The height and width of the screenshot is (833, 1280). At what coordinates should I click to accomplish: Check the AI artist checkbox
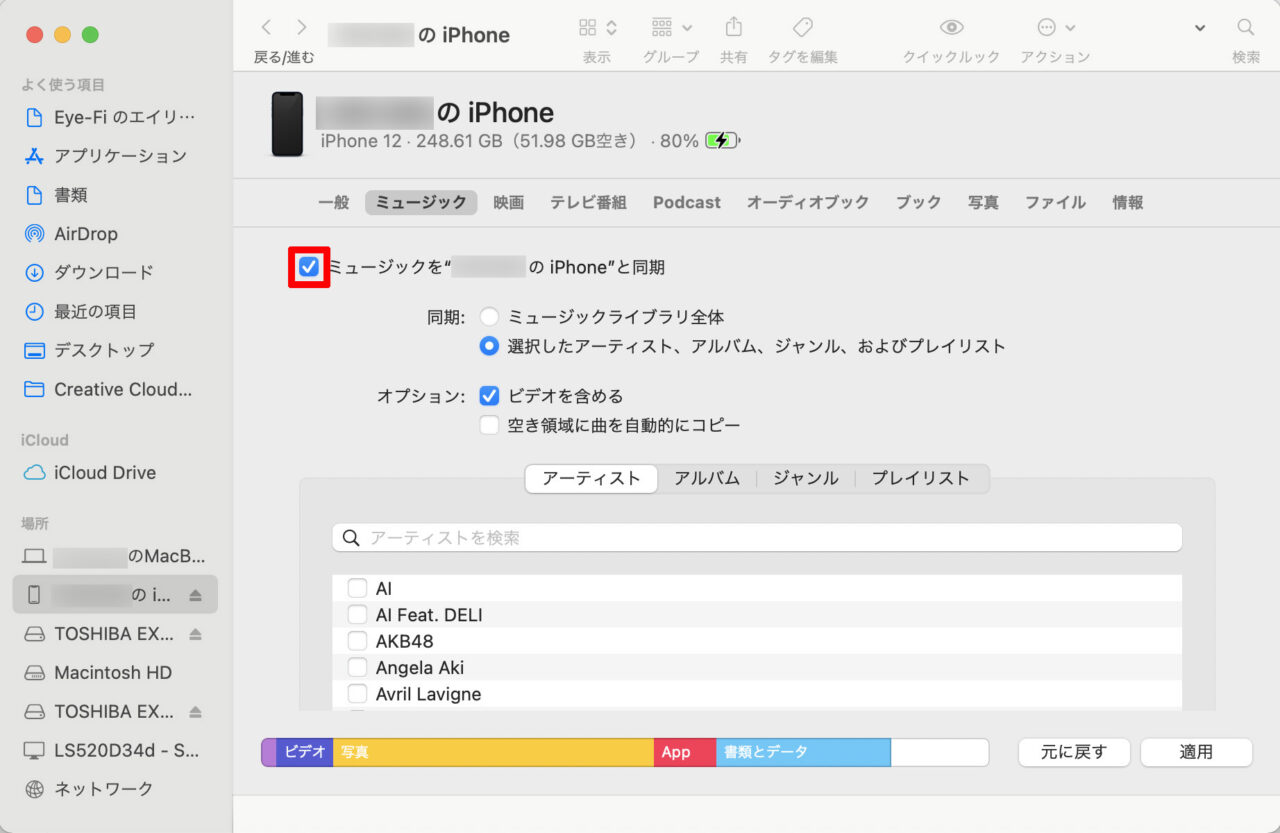pos(357,588)
